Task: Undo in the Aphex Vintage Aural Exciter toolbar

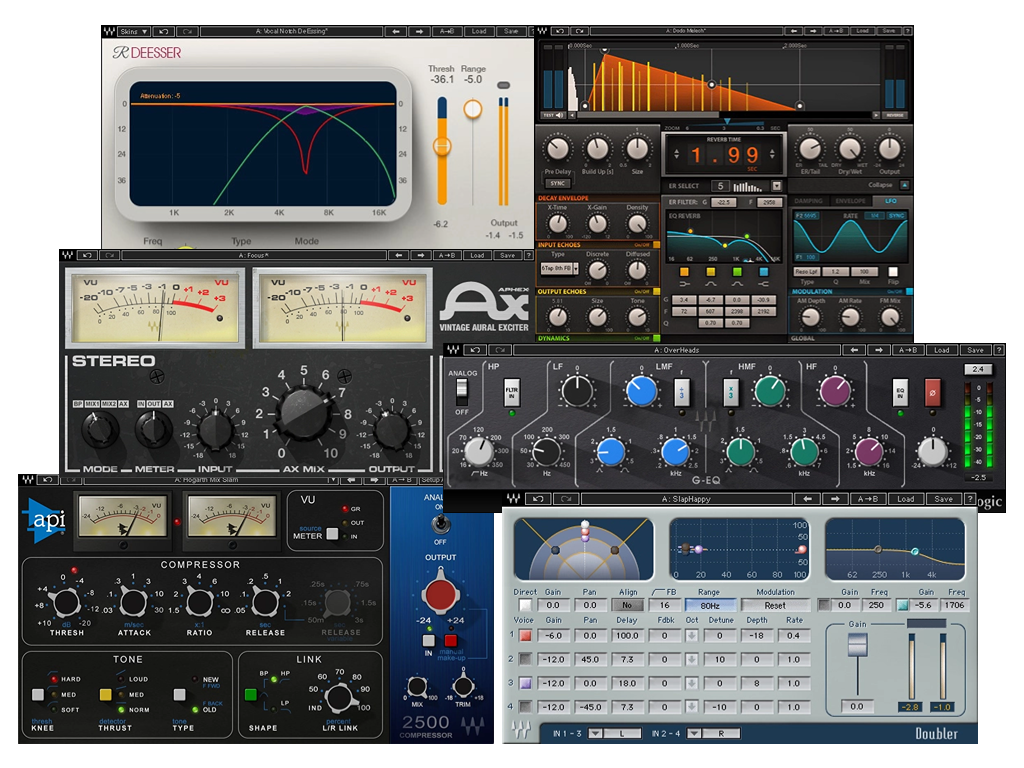Action: tap(87, 255)
